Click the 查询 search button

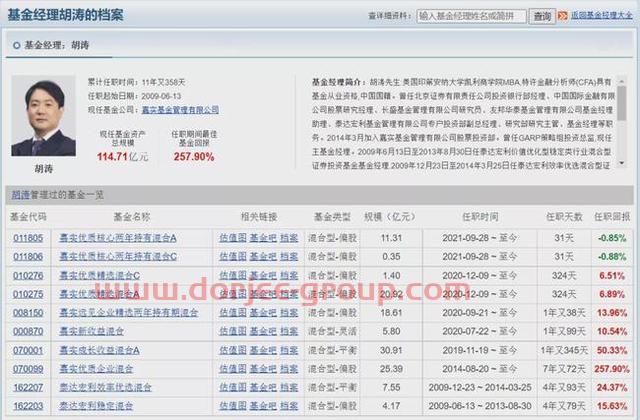[x=542, y=16]
